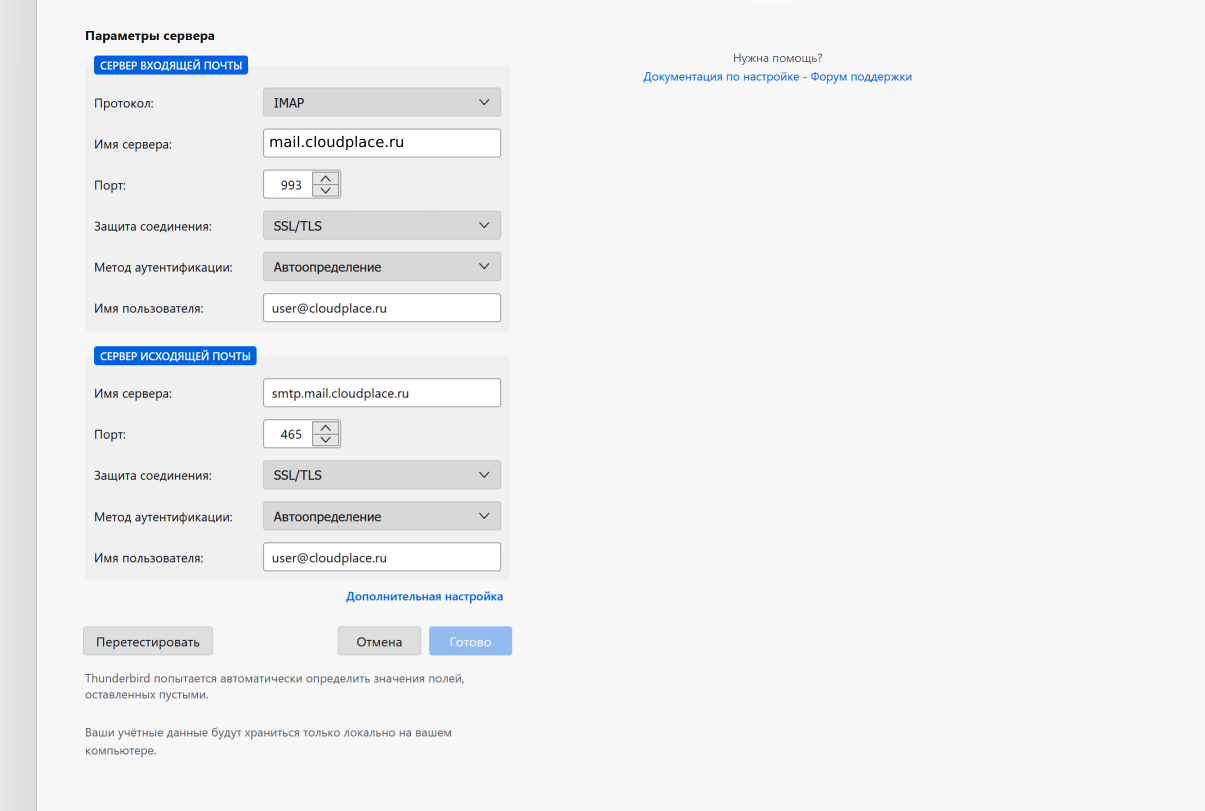Decrease the incoming port 993 value
This screenshot has height=811, width=1205.
click(326, 191)
